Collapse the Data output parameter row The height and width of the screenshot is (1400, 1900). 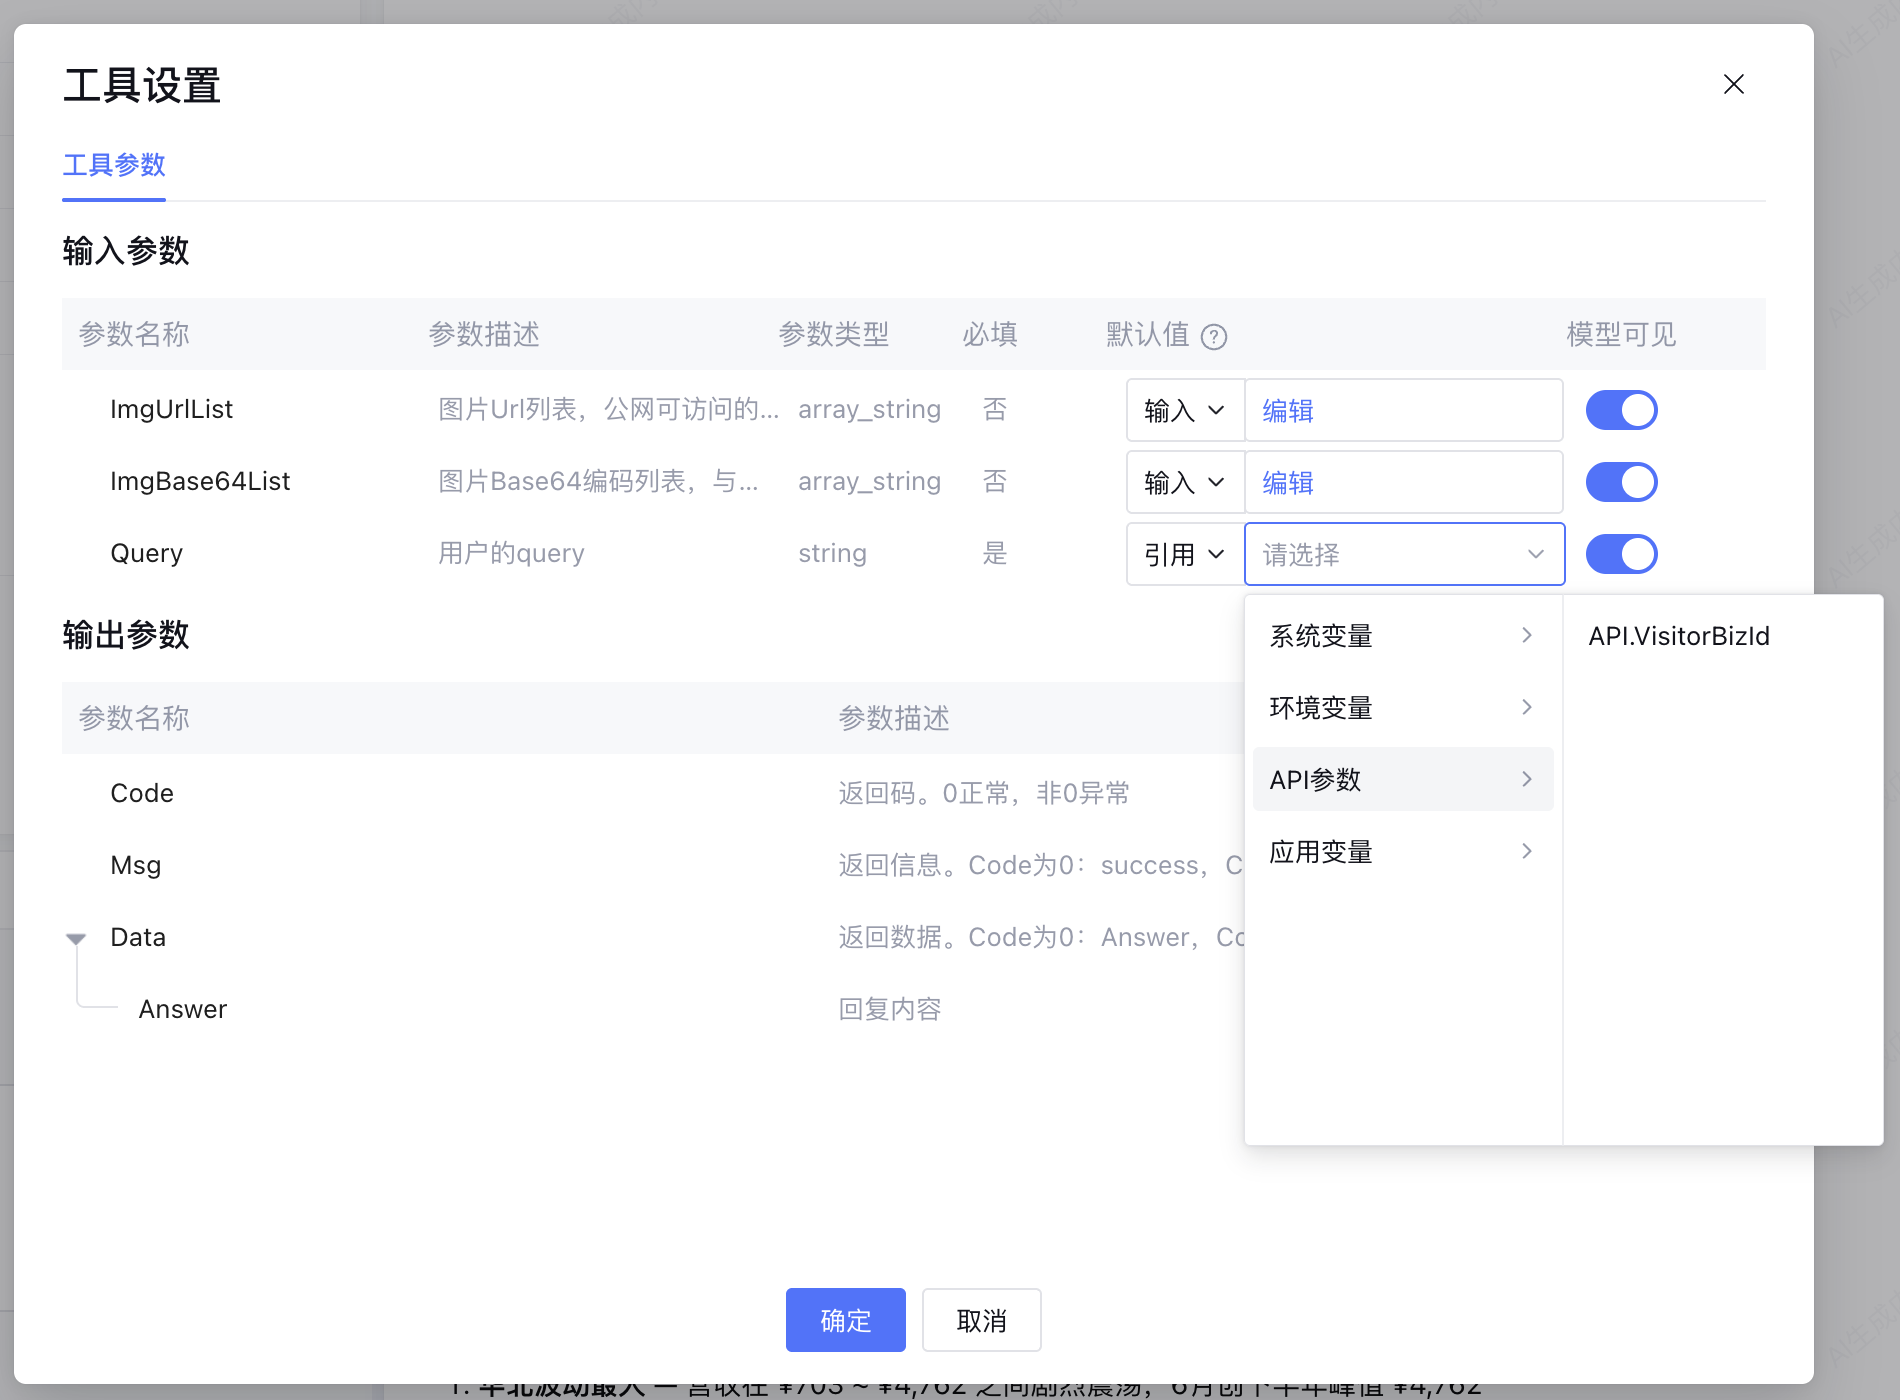[x=76, y=938]
